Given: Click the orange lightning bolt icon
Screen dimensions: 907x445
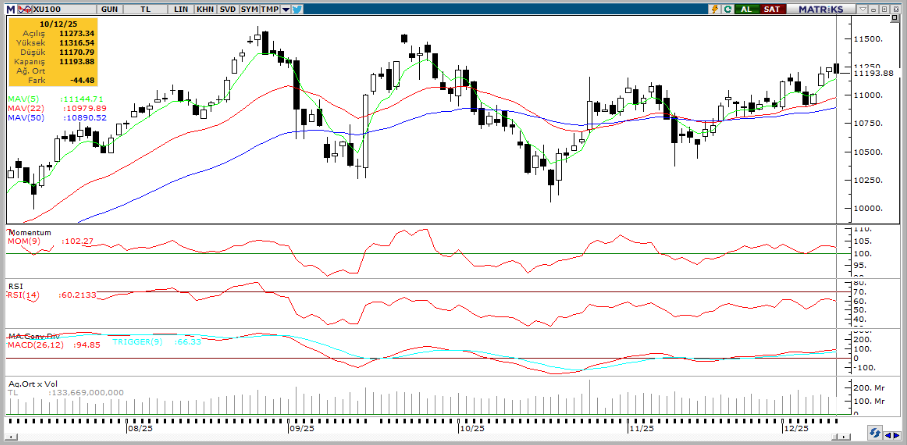Looking at the screenshot, I should click(x=713, y=8).
